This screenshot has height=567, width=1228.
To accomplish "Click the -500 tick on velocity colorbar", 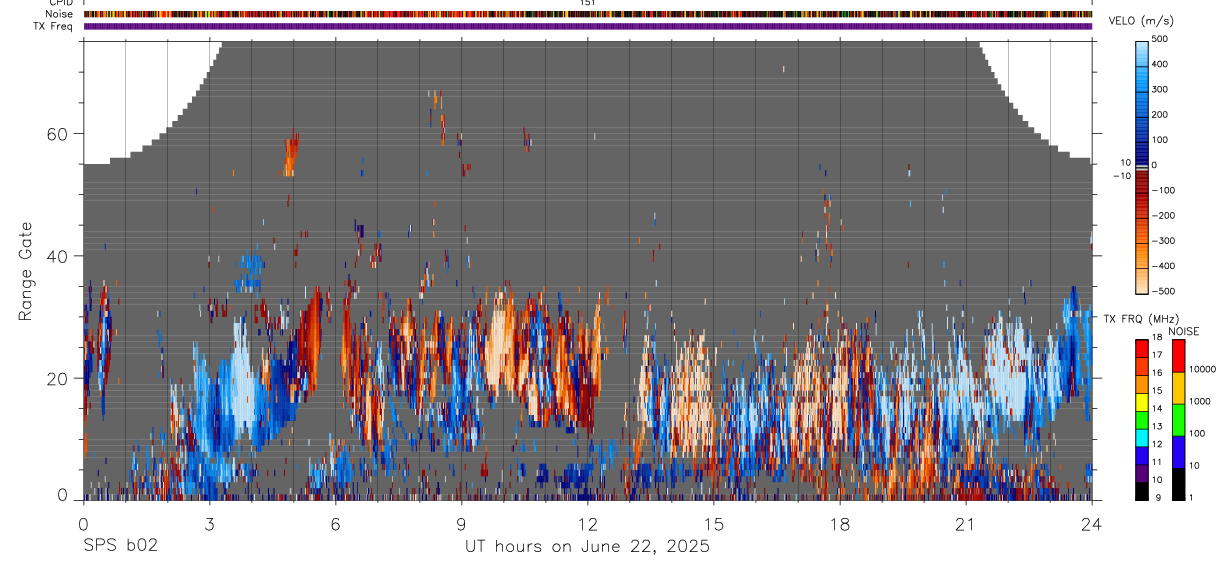I will click(1163, 291).
